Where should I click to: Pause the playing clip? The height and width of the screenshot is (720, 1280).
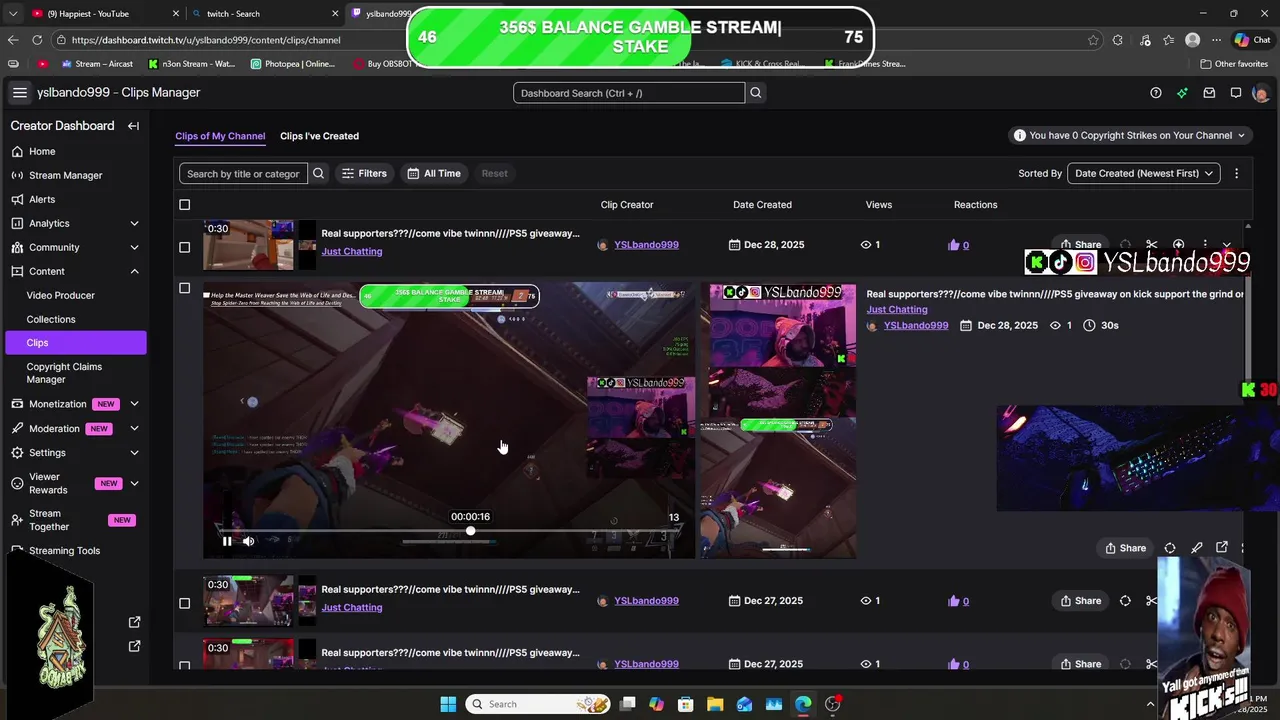pyautogui.click(x=227, y=541)
